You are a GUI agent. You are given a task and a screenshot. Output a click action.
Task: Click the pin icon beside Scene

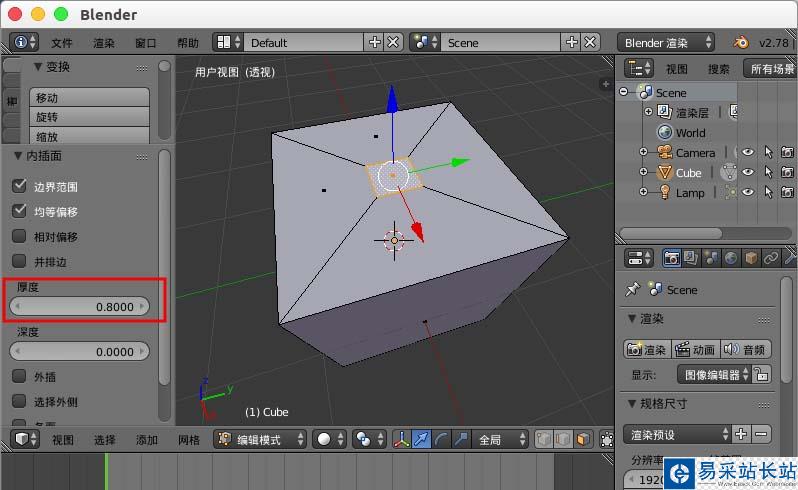631,289
